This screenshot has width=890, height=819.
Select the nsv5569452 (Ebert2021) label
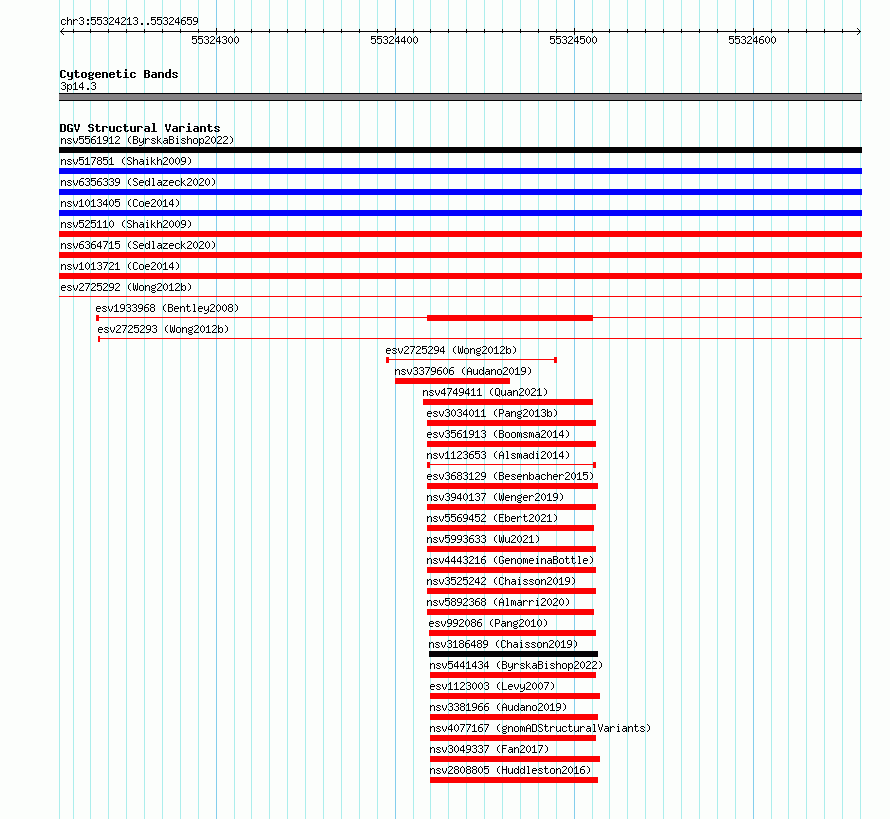click(x=492, y=518)
